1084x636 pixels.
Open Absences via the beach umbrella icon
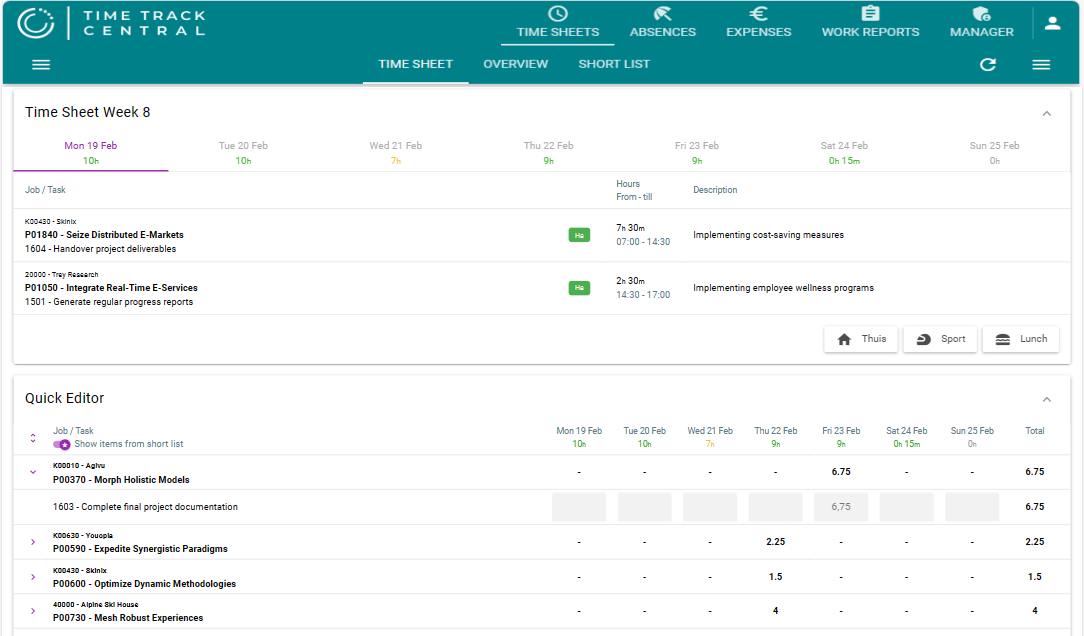(x=662, y=14)
